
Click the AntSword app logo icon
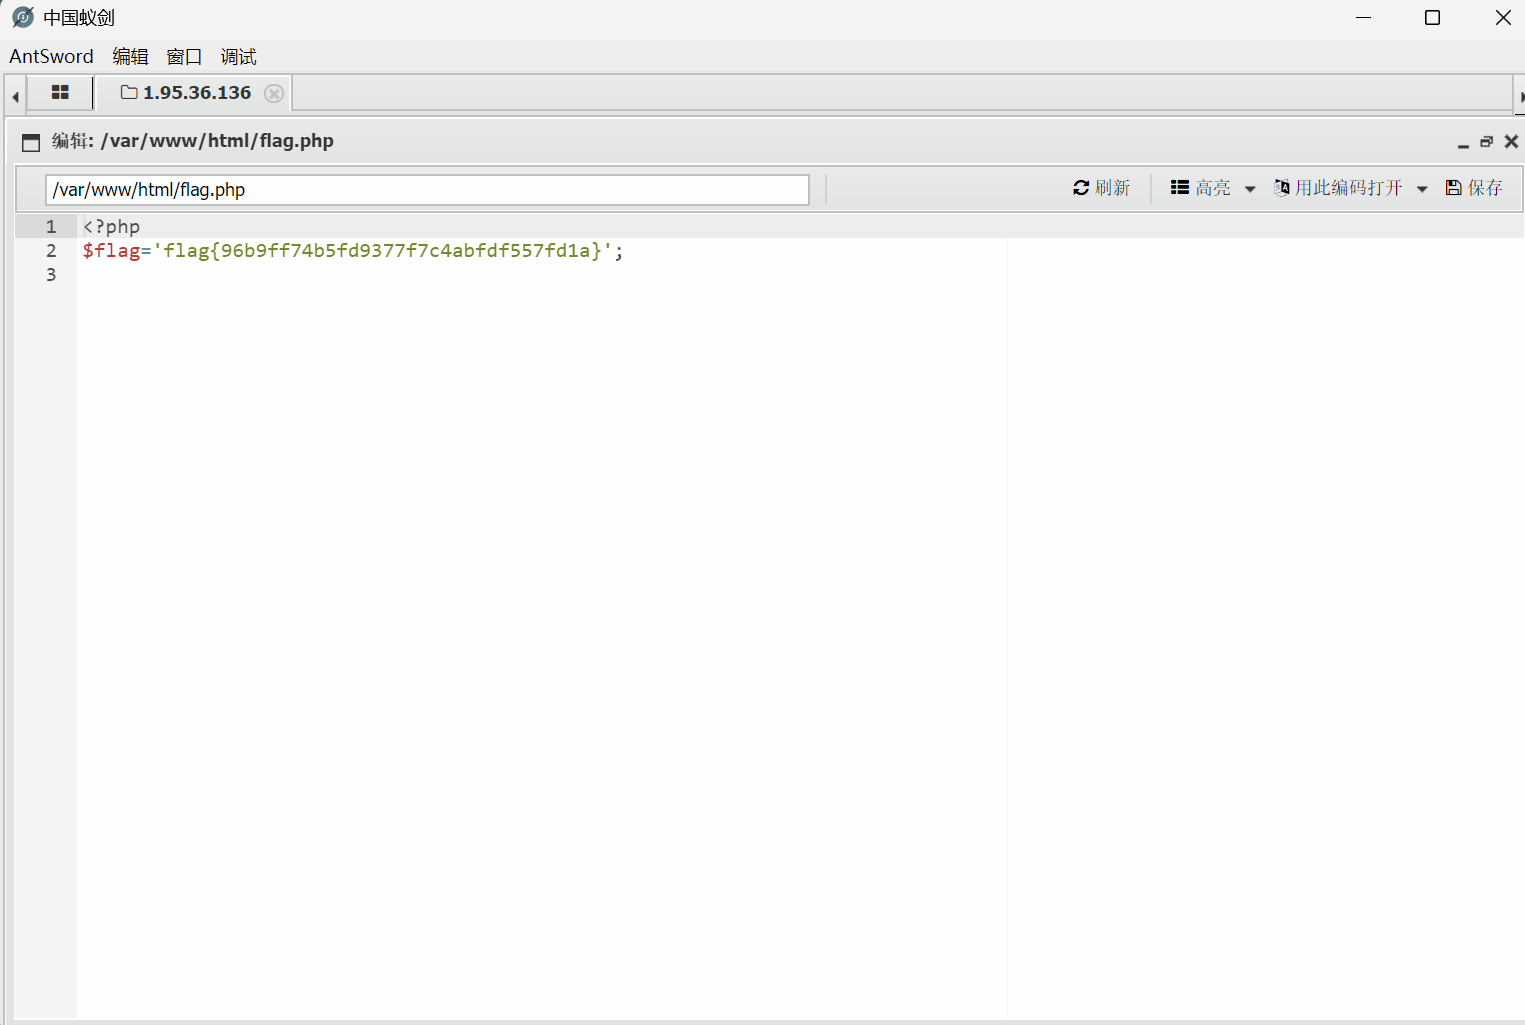point(23,17)
